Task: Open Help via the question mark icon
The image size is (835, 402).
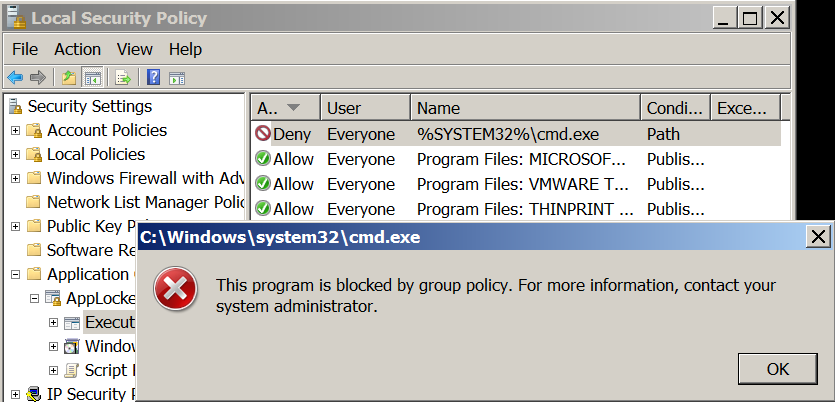Action: pyautogui.click(x=153, y=78)
